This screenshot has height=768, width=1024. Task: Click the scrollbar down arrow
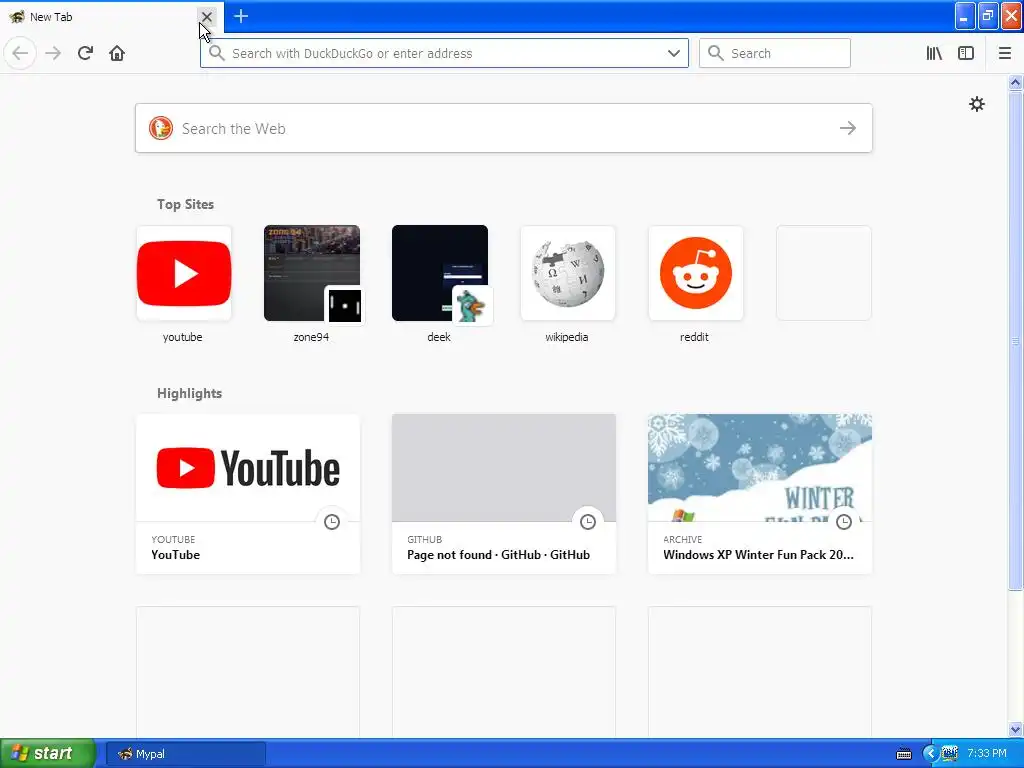(1015, 729)
